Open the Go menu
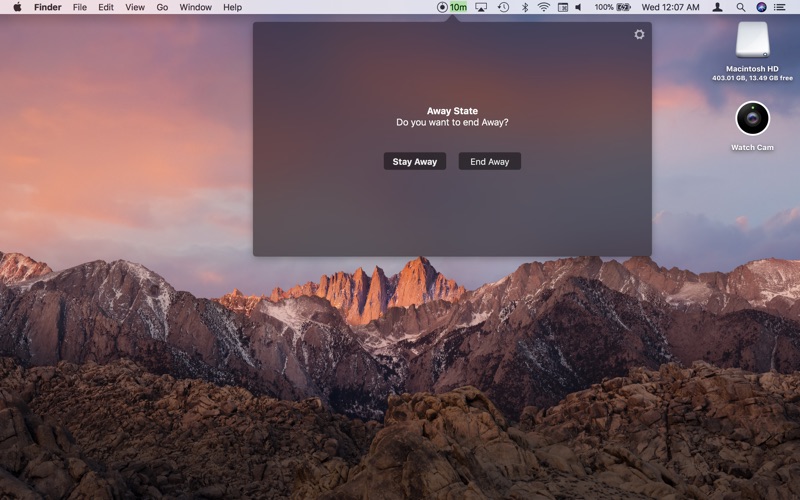The image size is (800, 500). (162, 7)
